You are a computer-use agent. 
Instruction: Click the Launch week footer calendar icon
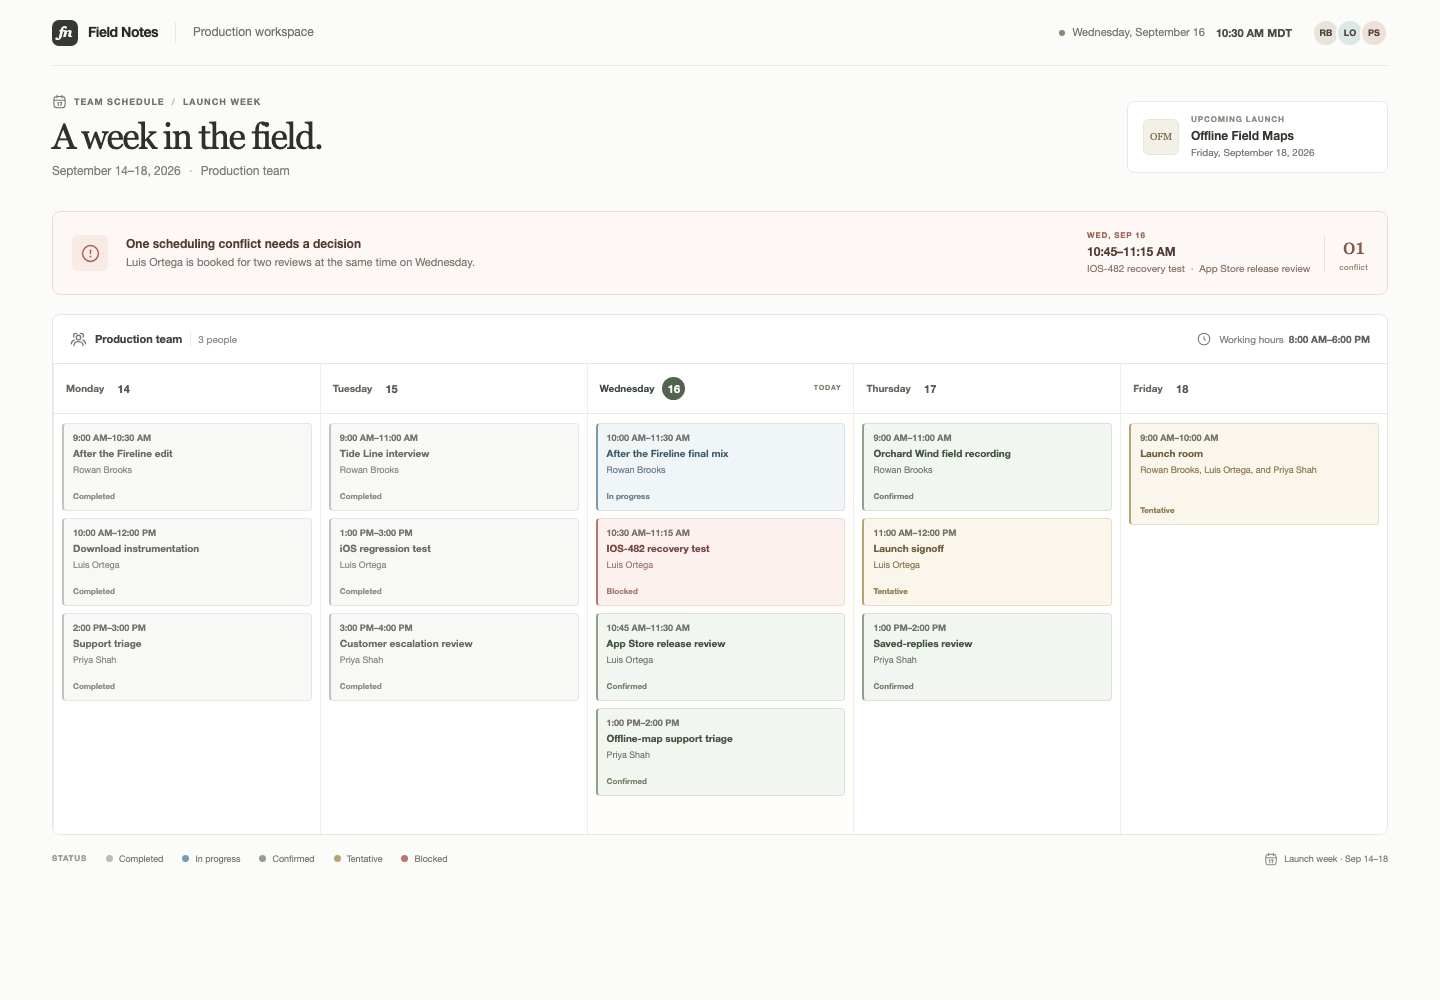[1271, 859]
